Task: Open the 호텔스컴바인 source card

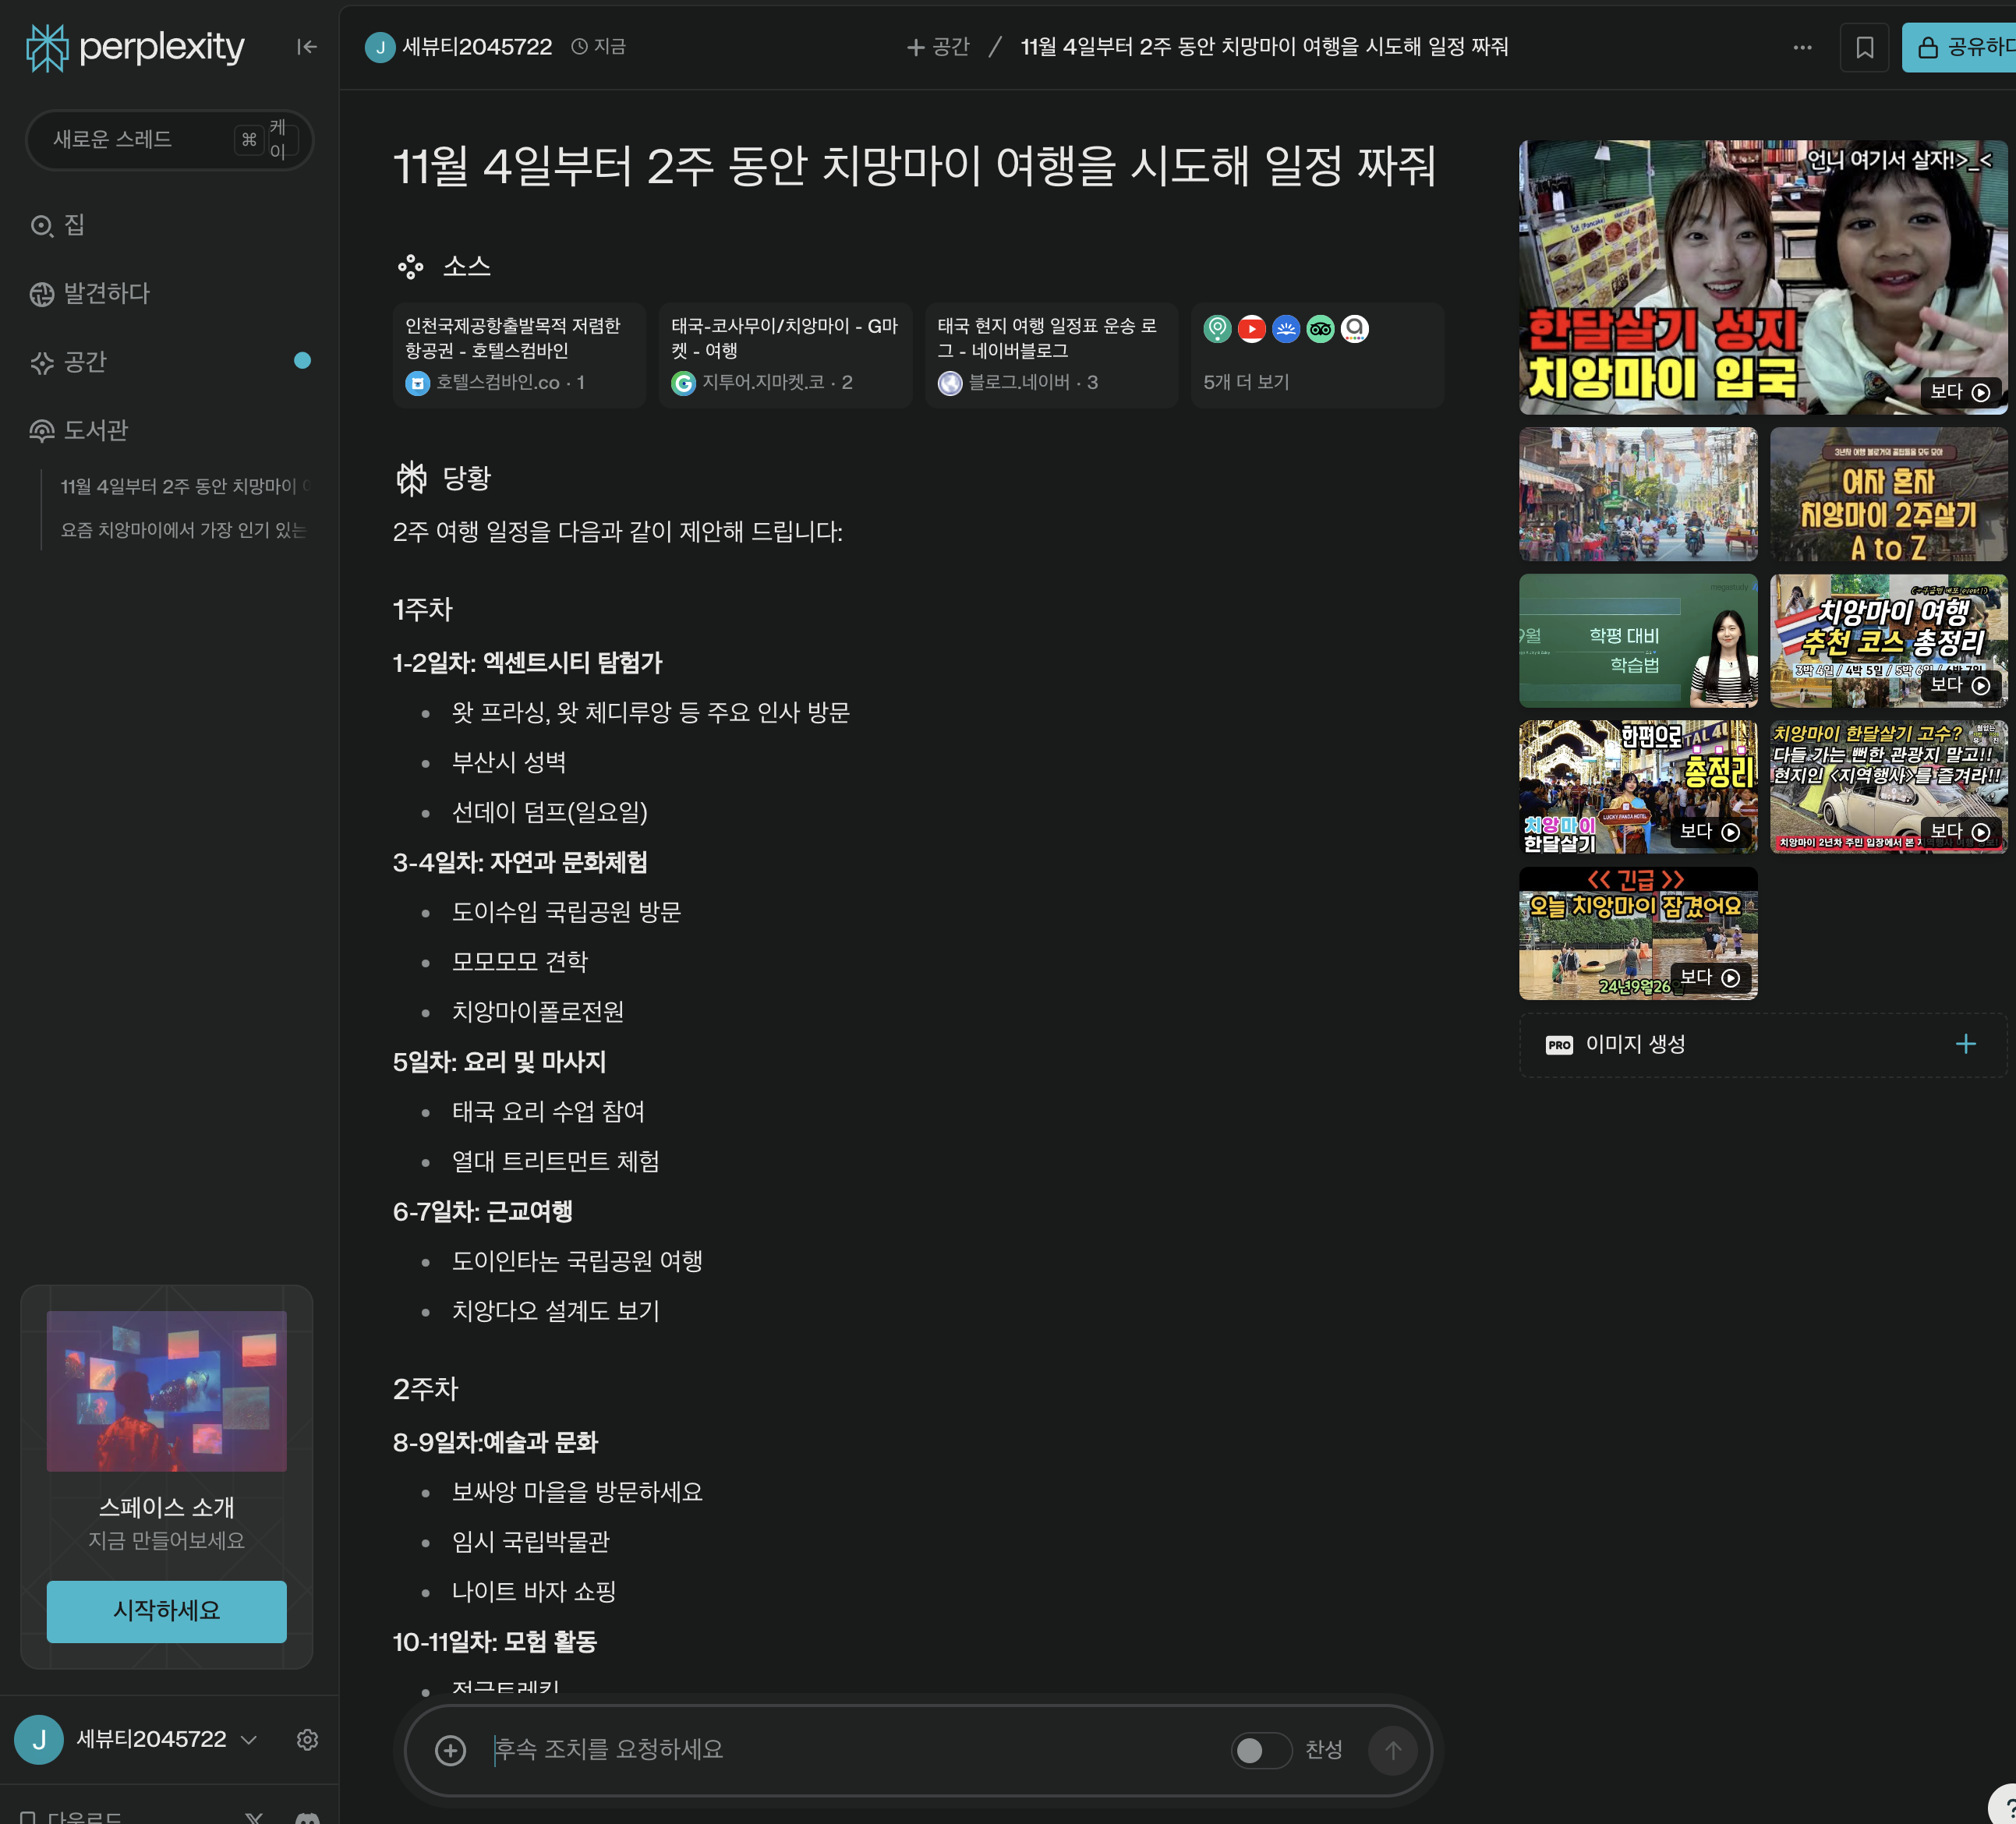Action: 518,354
